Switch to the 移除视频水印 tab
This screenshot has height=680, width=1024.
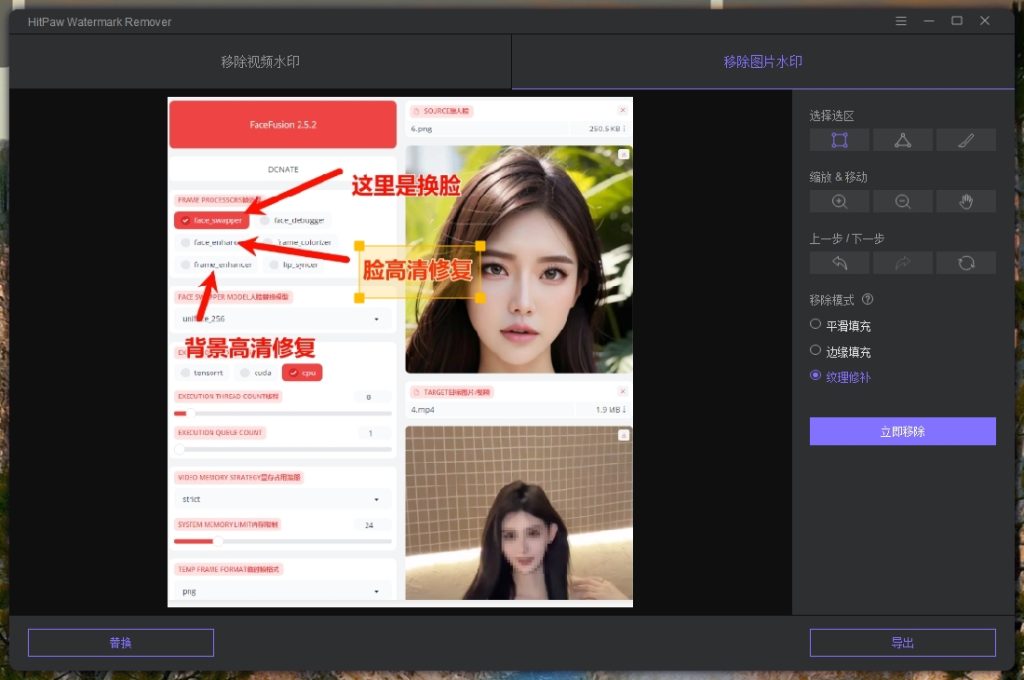(x=260, y=61)
